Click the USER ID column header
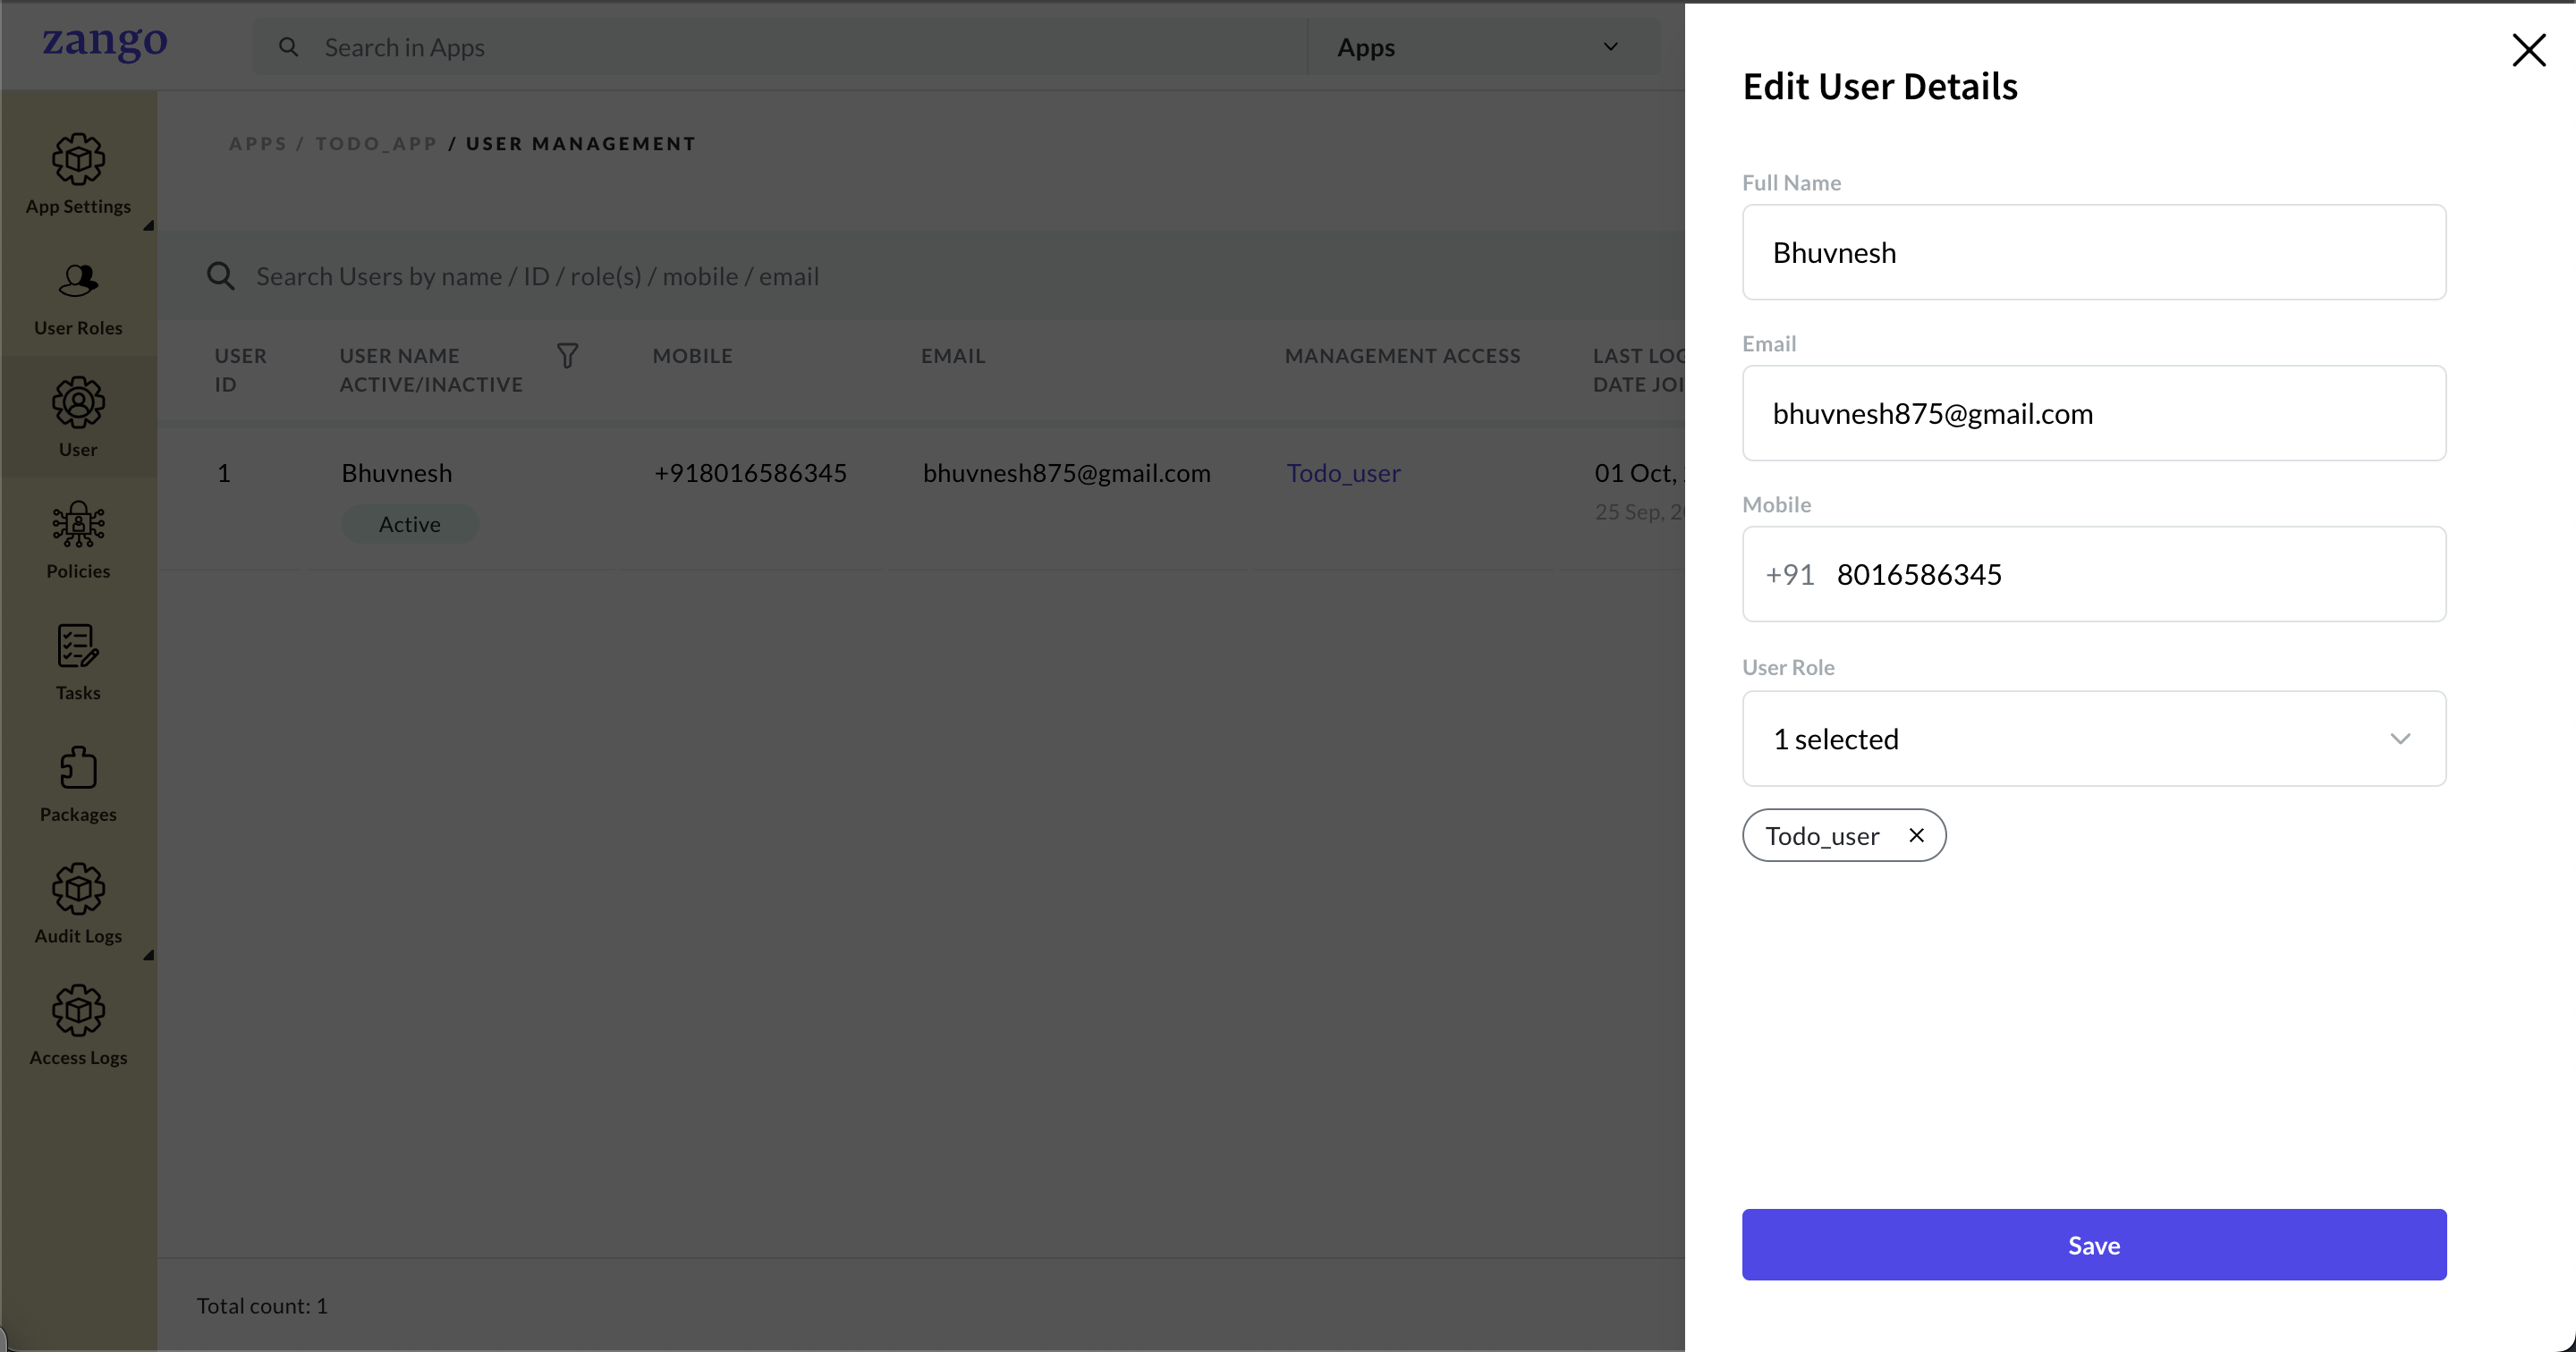Image resolution: width=2576 pixels, height=1352 pixels. tap(240, 370)
